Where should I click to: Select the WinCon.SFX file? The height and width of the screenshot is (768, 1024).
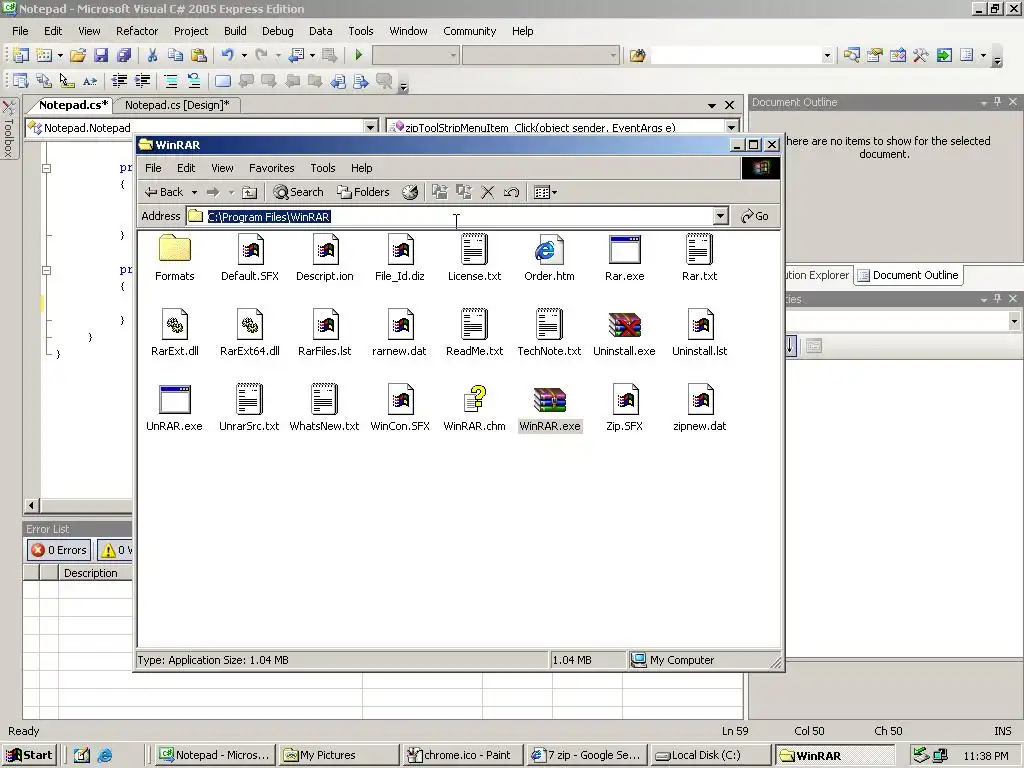(x=400, y=408)
